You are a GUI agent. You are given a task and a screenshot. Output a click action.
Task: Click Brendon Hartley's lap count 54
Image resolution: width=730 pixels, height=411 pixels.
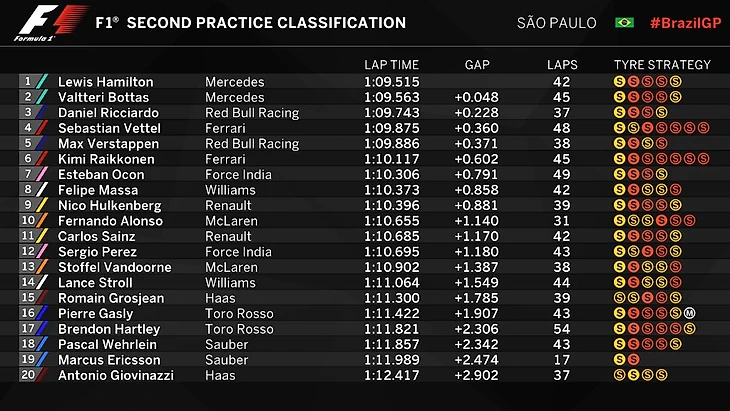pyautogui.click(x=561, y=328)
